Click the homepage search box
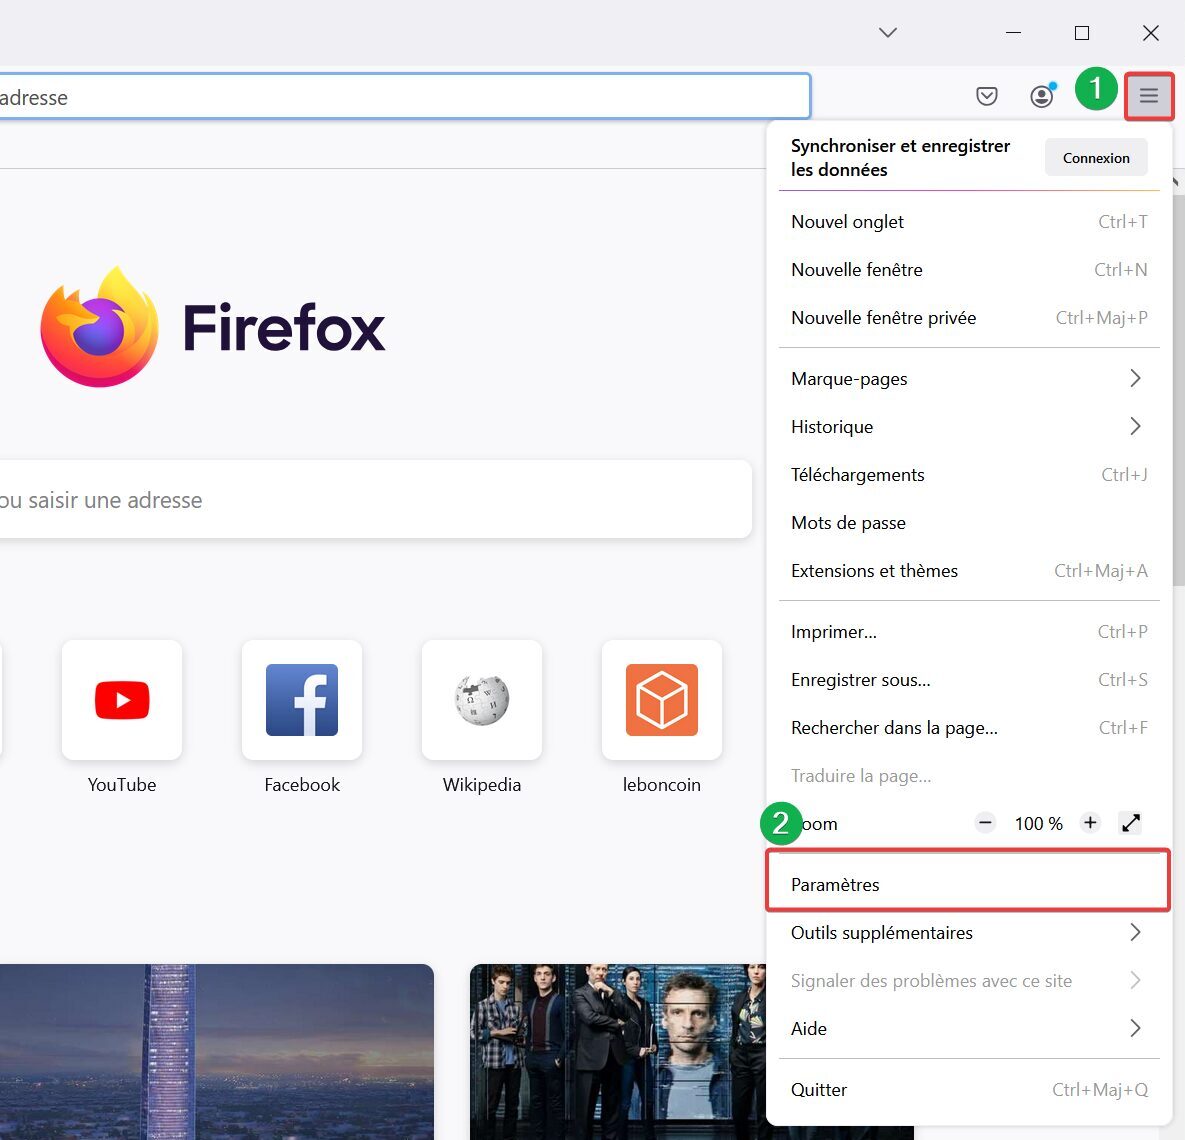 pos(376,500)
